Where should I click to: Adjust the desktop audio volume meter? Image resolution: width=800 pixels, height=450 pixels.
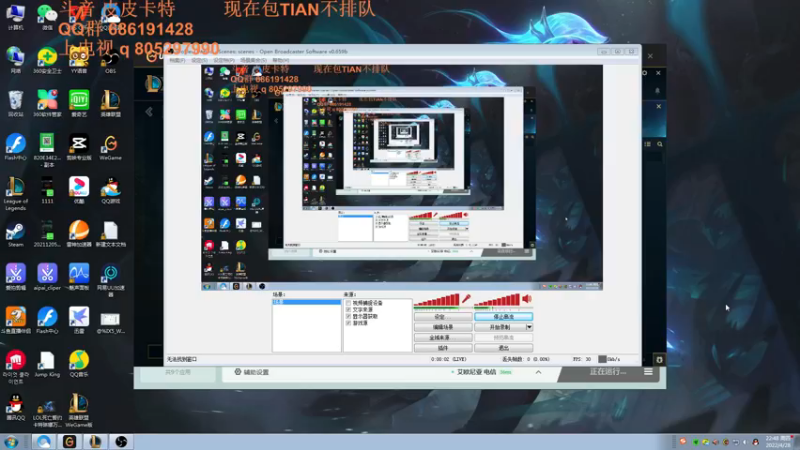tap(497, 301)
